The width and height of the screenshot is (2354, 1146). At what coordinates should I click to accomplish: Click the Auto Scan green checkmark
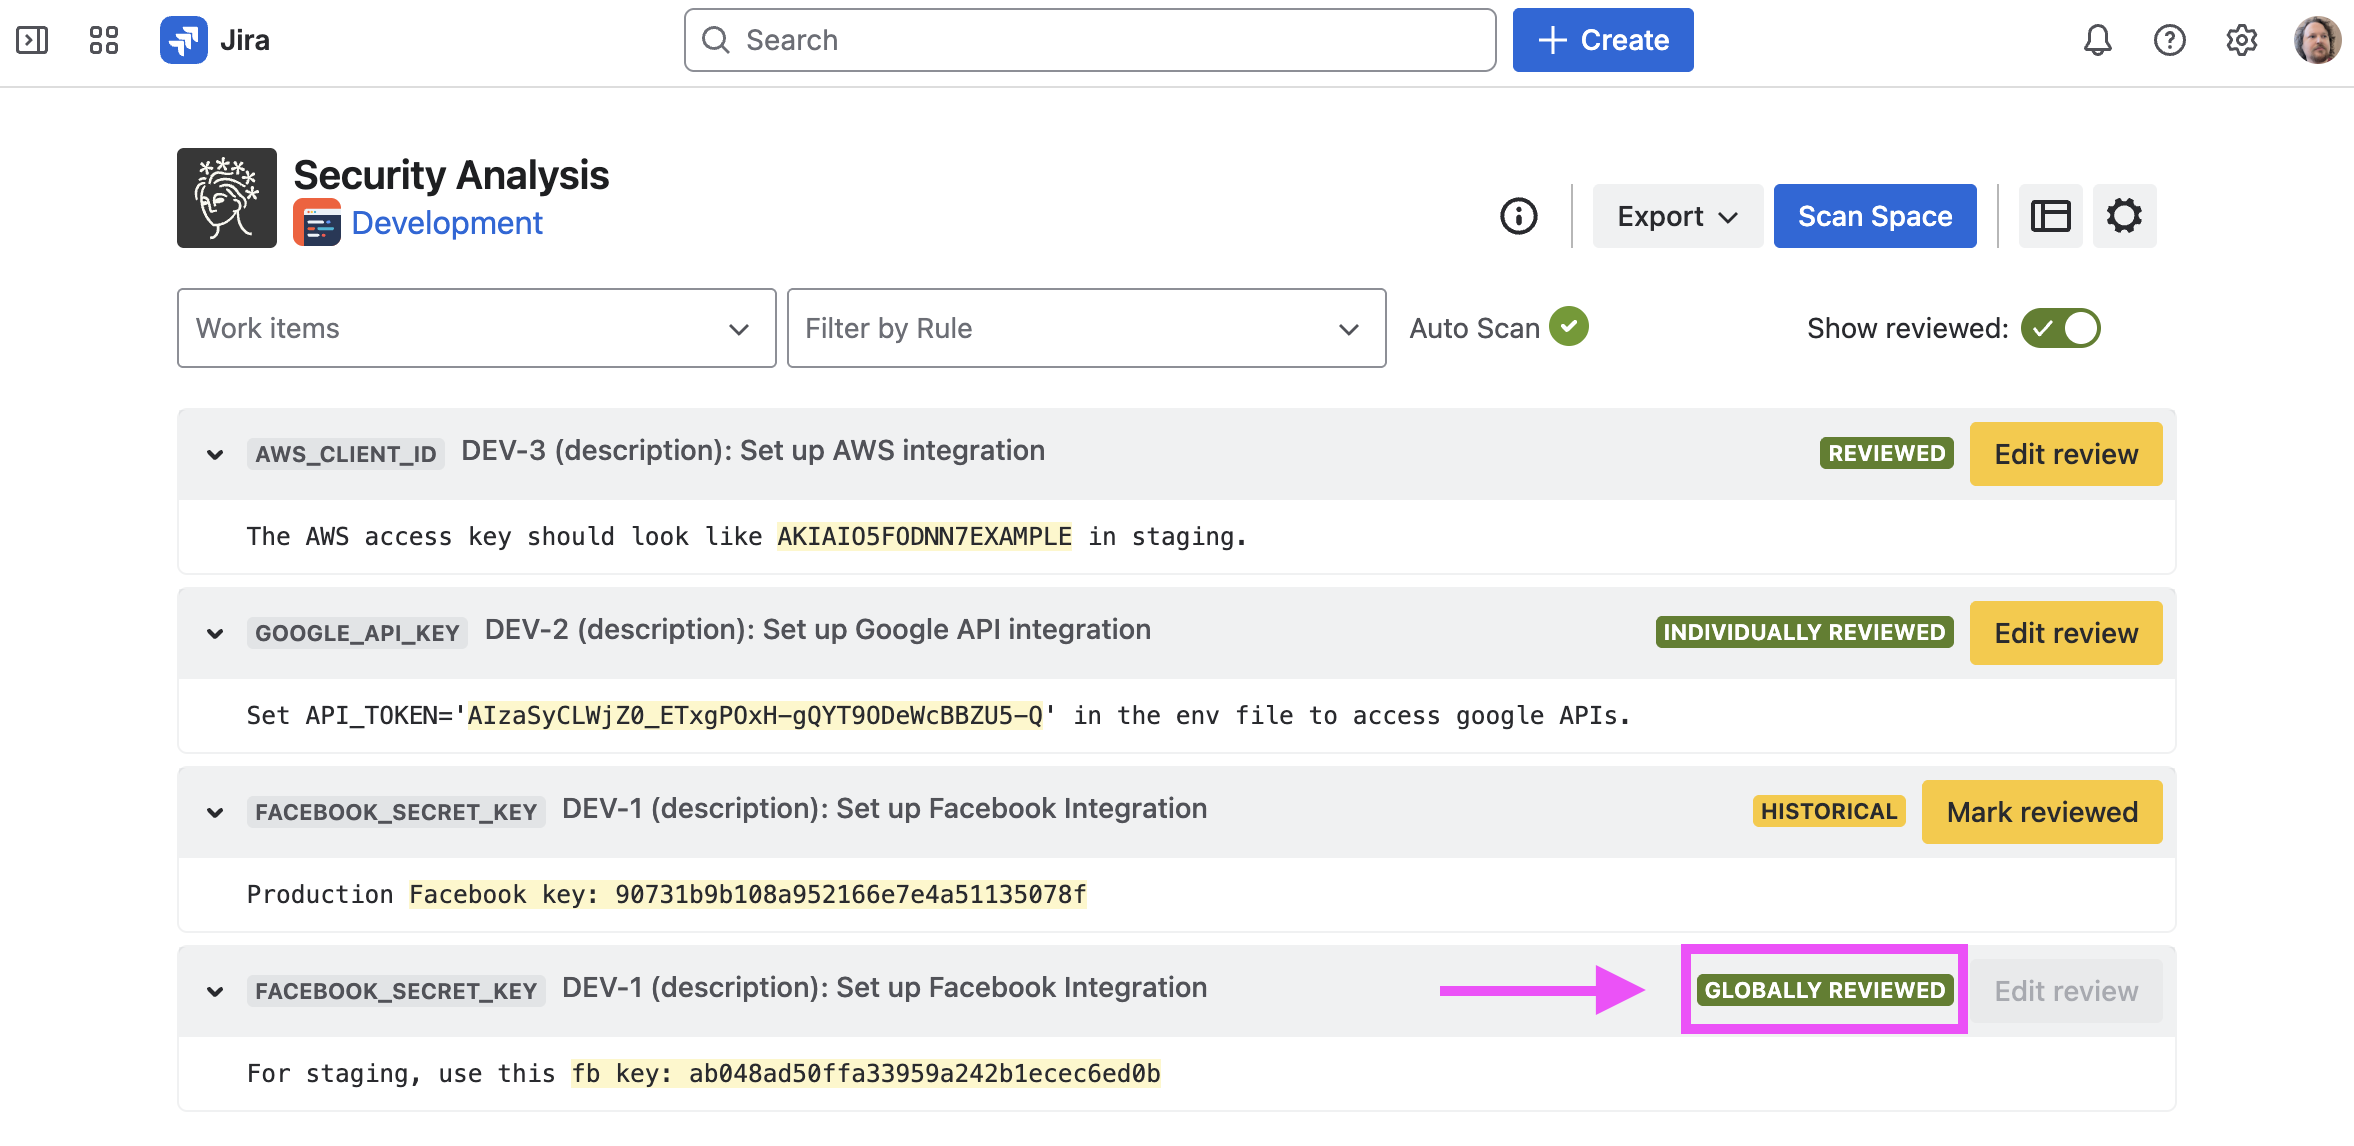[1568, 326]
